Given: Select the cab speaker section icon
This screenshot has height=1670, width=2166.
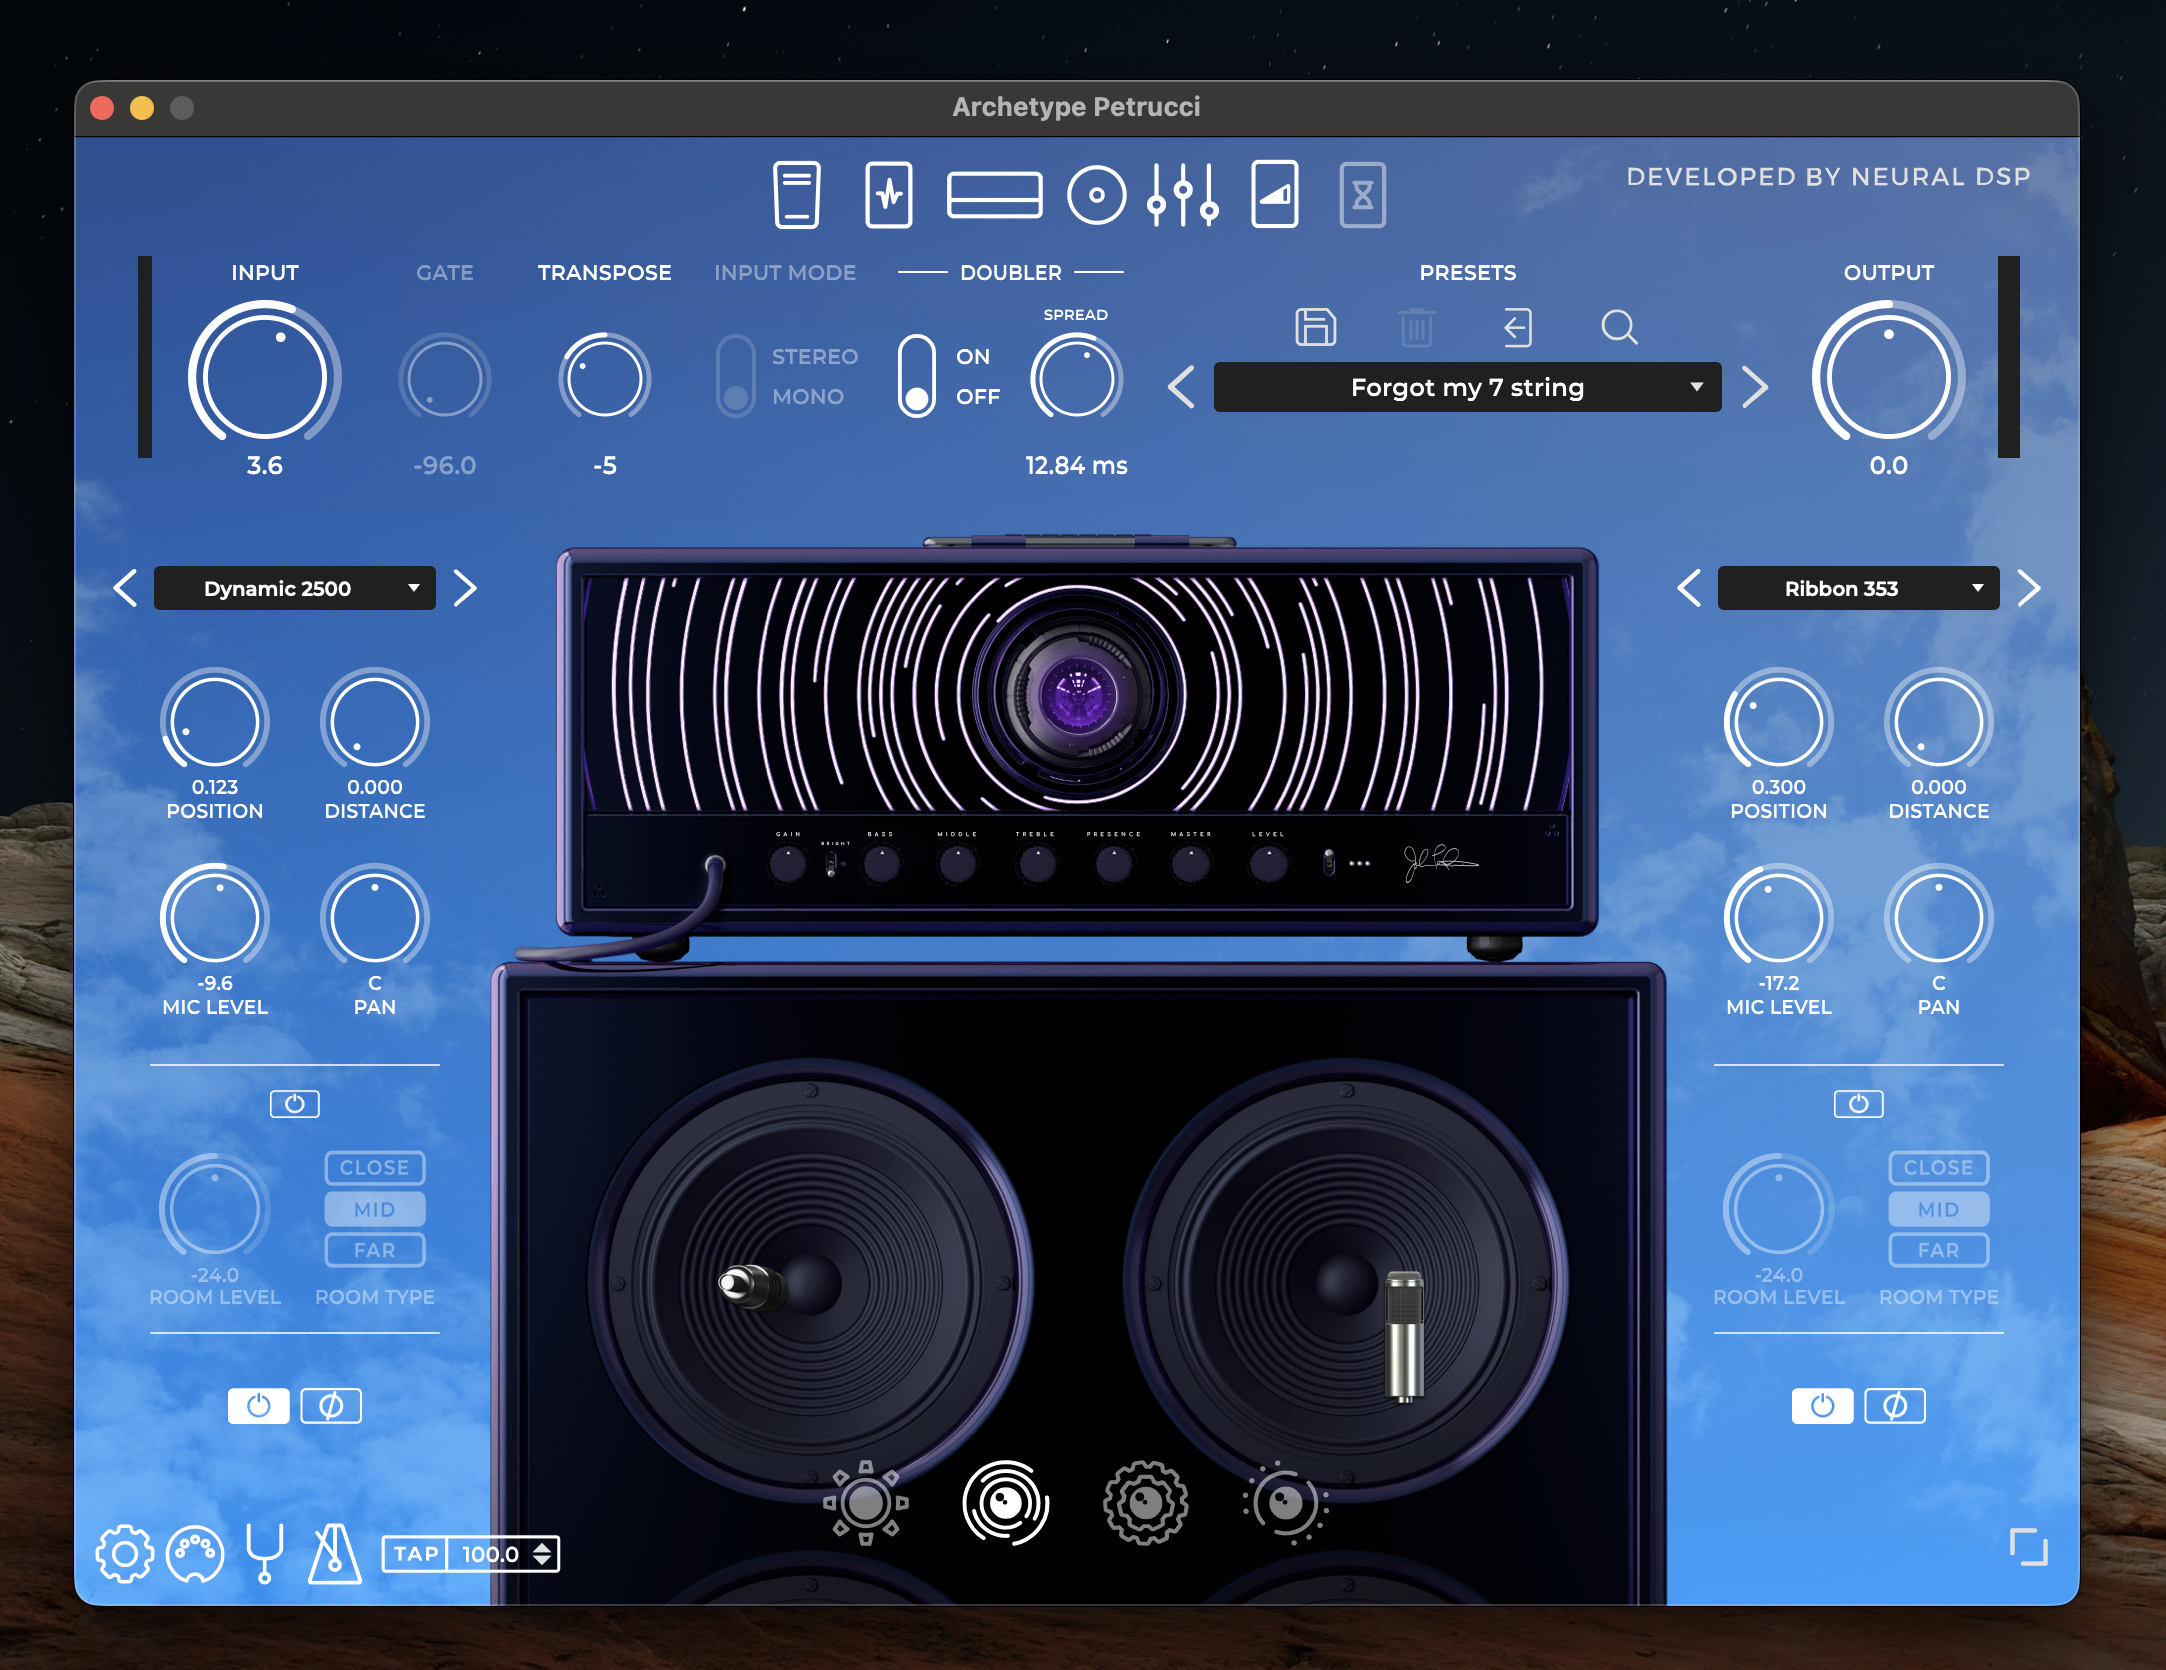Looking at the screenshot, I should tap(1096, 194).
